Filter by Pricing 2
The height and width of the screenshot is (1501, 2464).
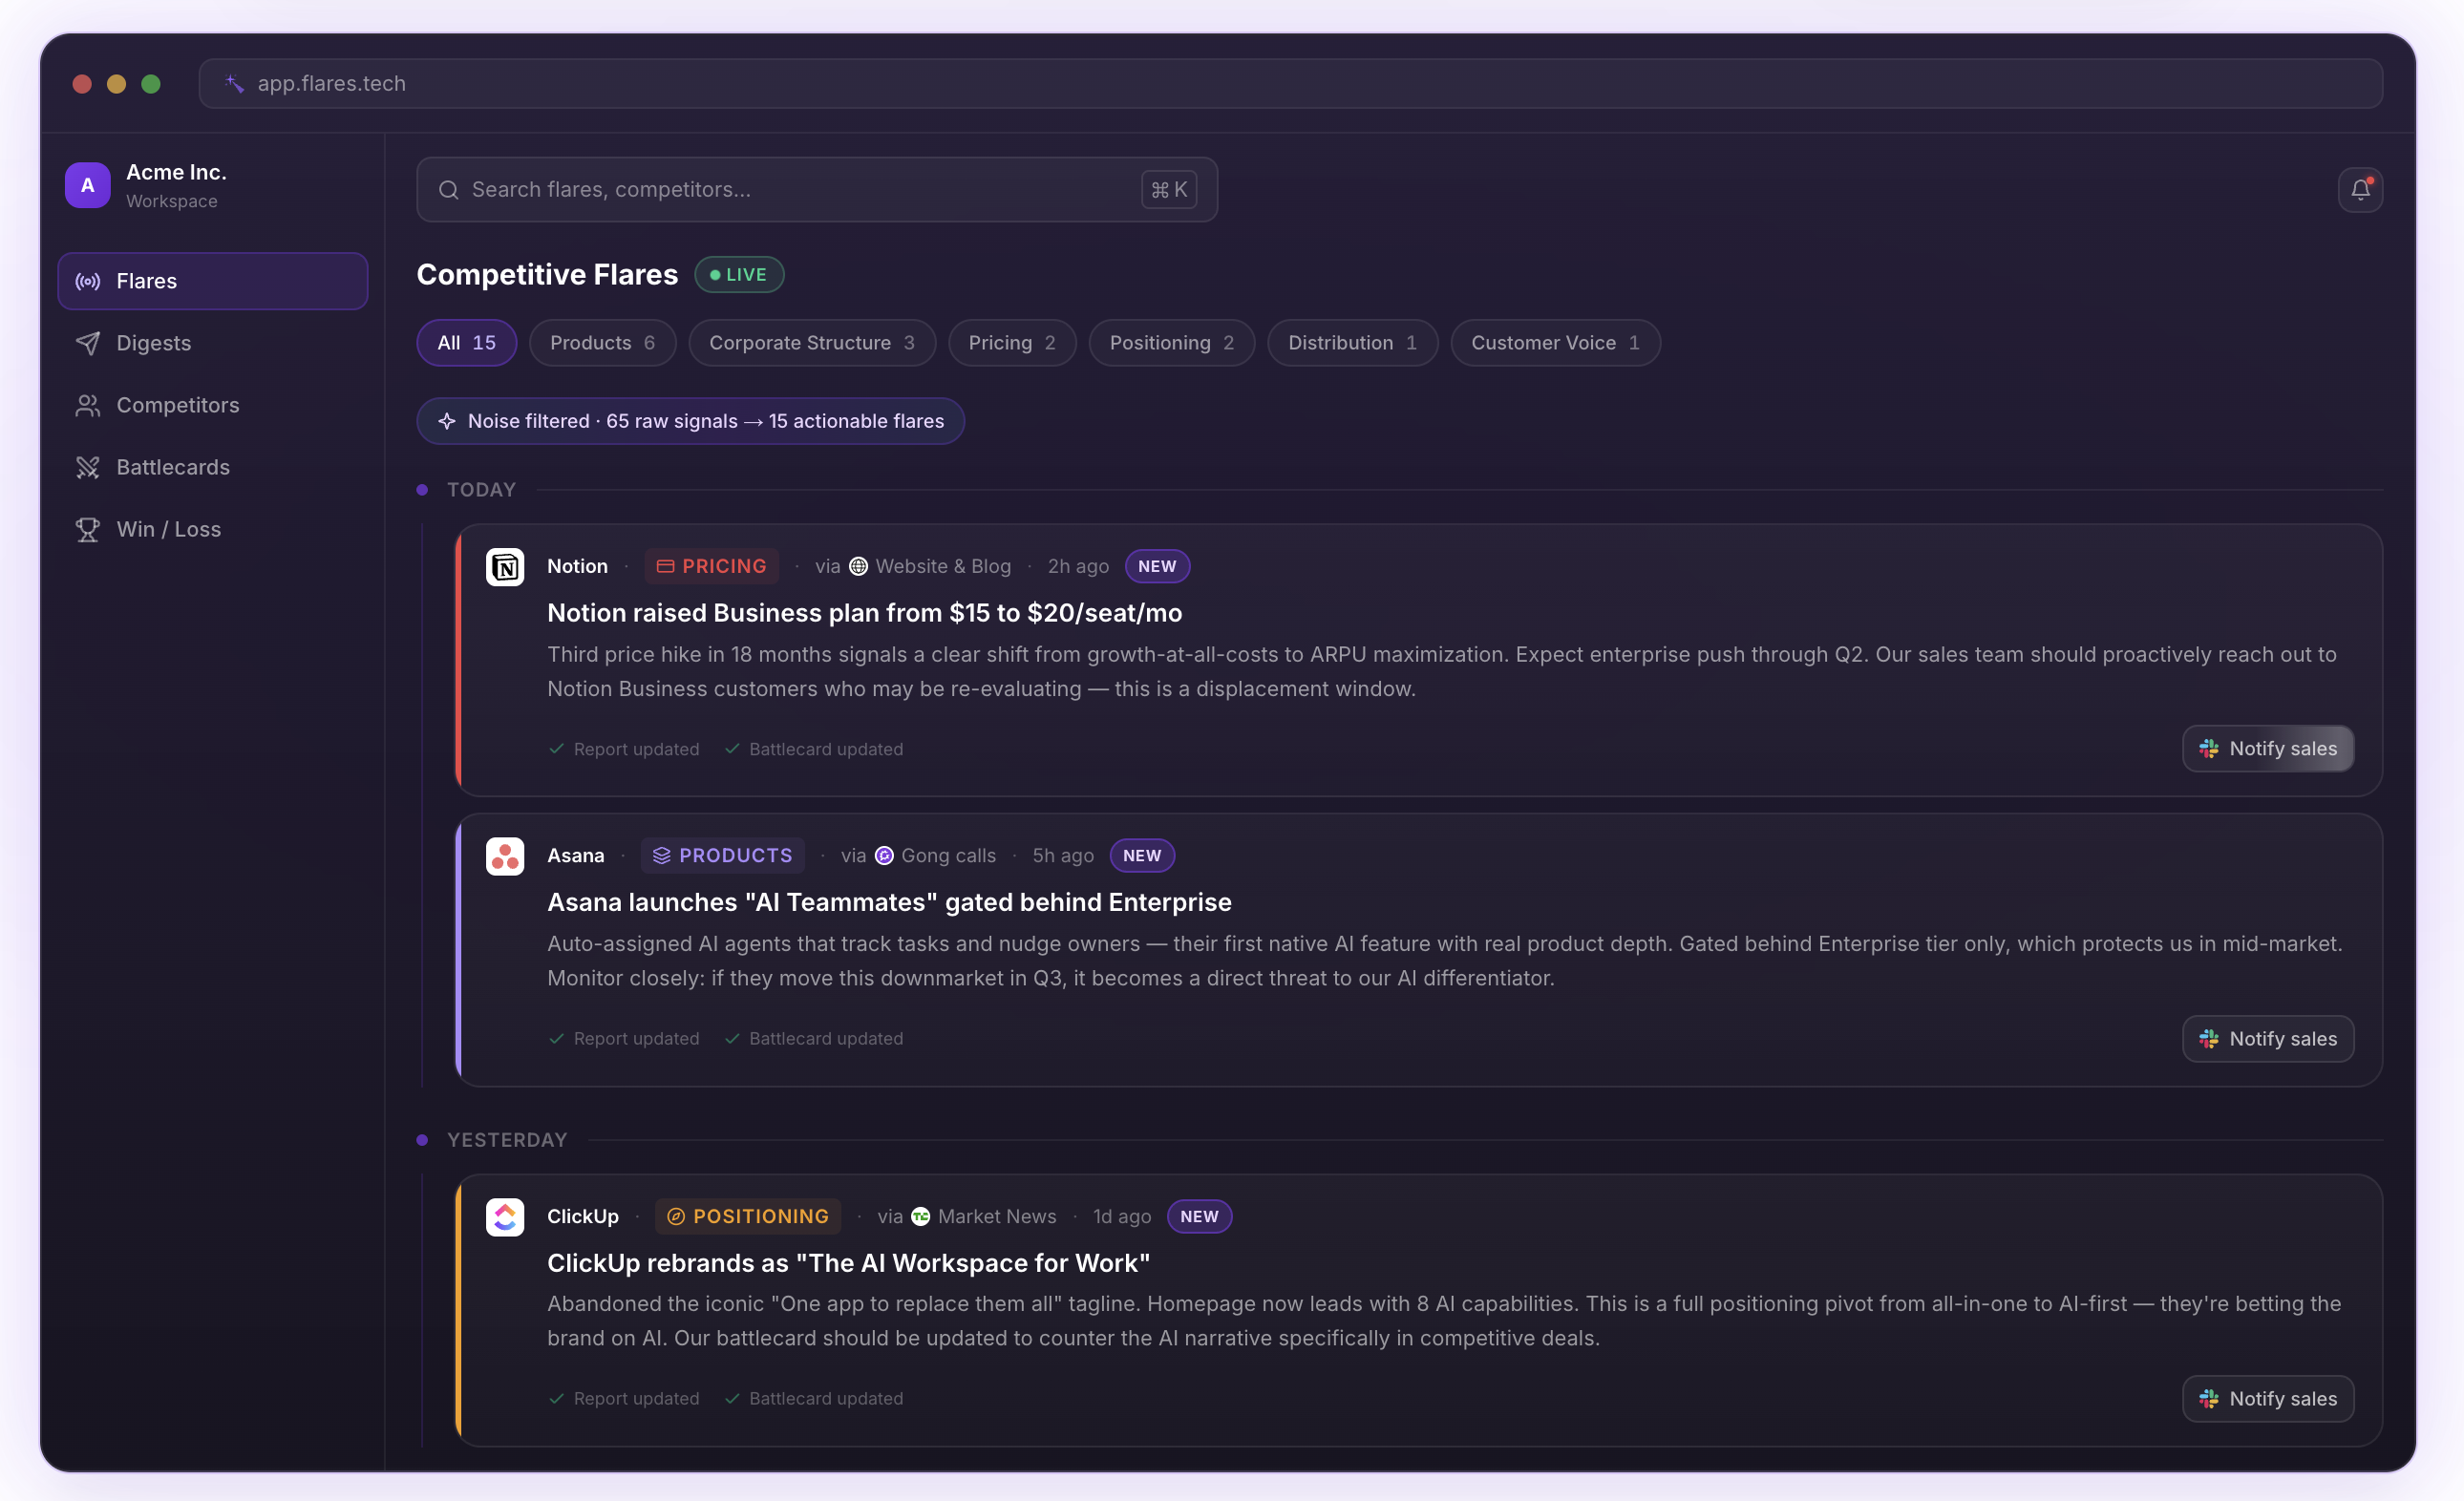point(1012,343)
